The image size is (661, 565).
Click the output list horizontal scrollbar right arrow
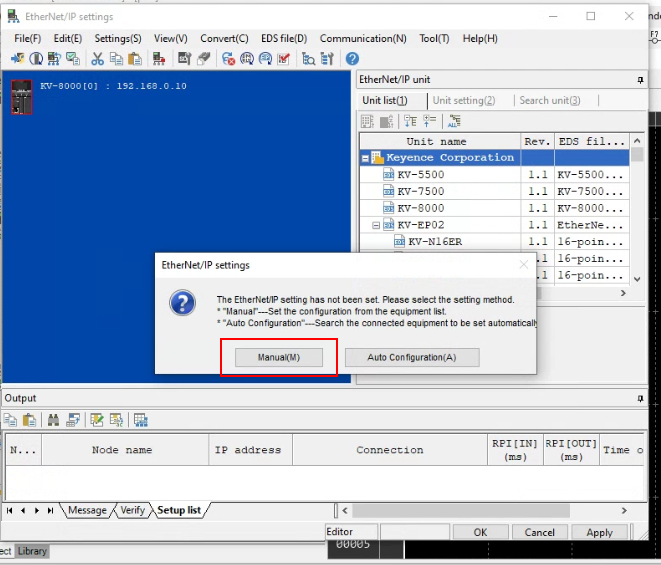pyautogui.click(x=624, y=511)
